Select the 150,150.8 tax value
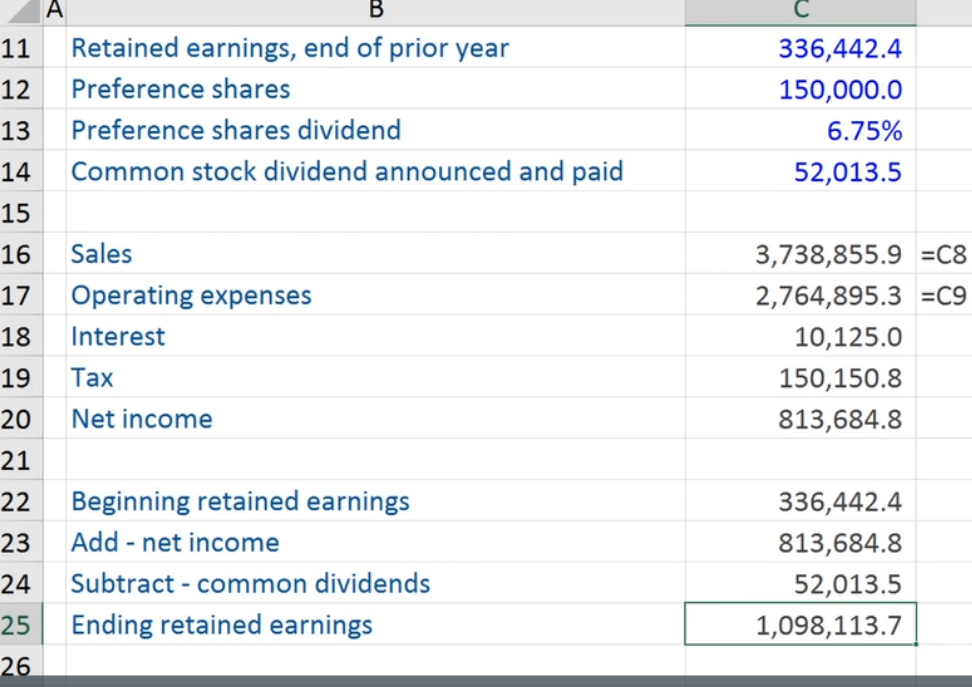 pos(800,377)
